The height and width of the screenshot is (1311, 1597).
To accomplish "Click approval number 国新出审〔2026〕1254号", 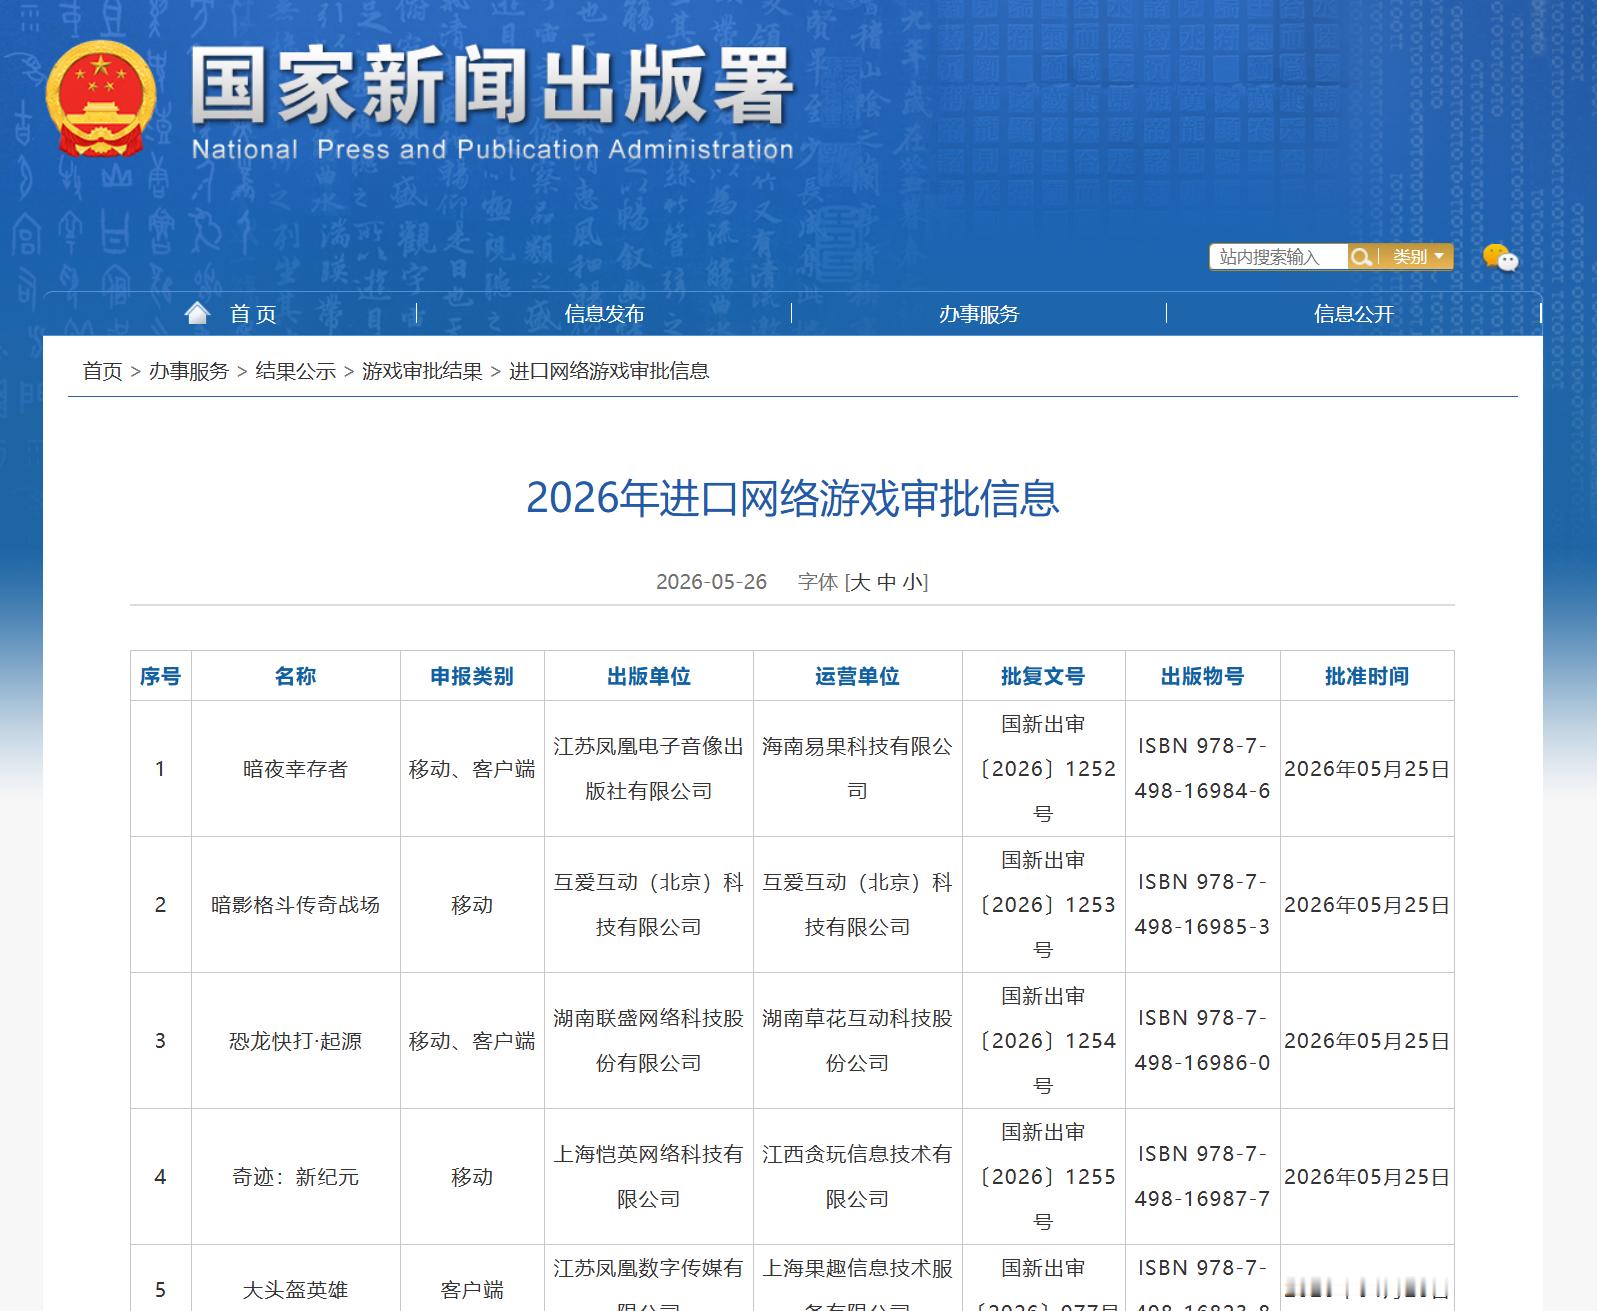I will (1043, 1041).
